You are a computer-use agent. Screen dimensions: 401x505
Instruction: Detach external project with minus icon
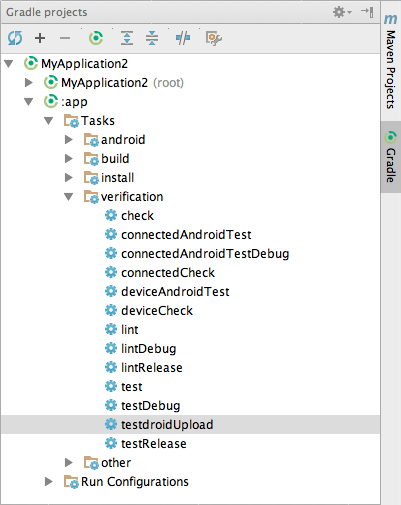(x=65, y=38)
